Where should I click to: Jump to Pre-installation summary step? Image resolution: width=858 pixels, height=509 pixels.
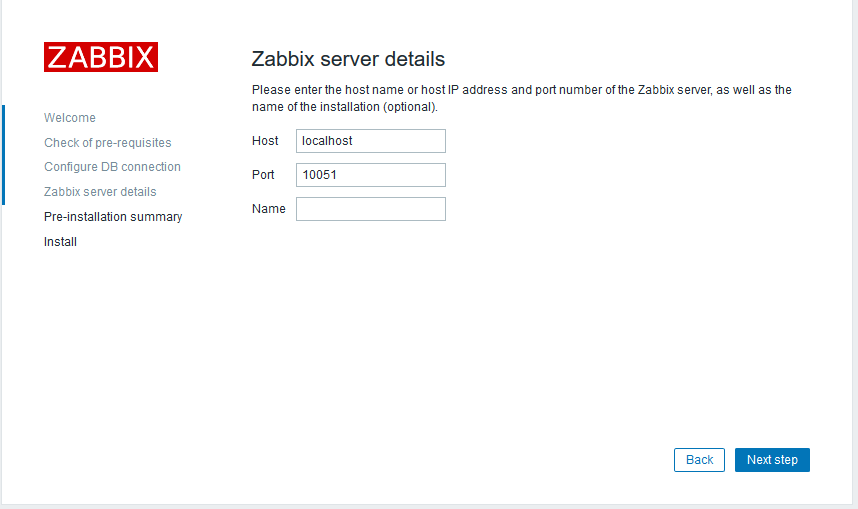pos(113,217)
